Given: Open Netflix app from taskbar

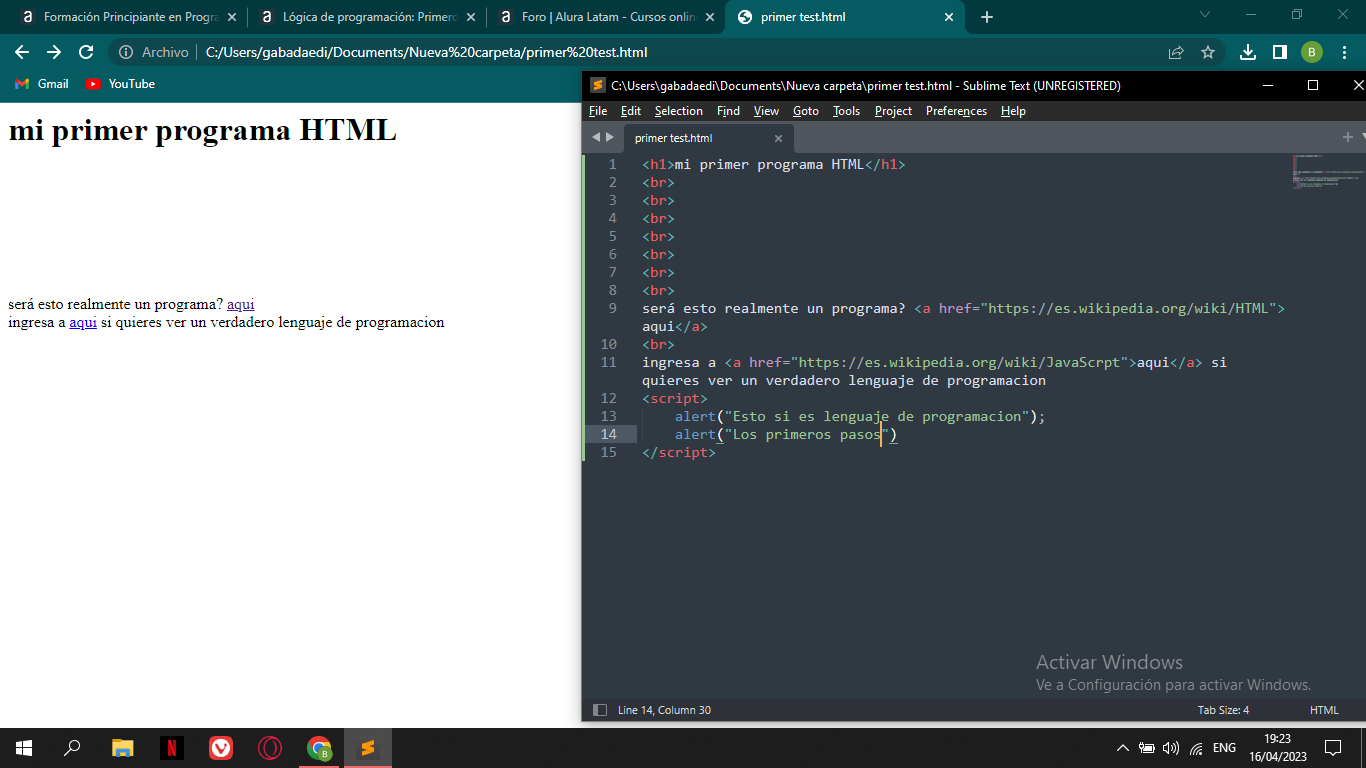Looking at the screenshot, I should [x=172, y=748].
